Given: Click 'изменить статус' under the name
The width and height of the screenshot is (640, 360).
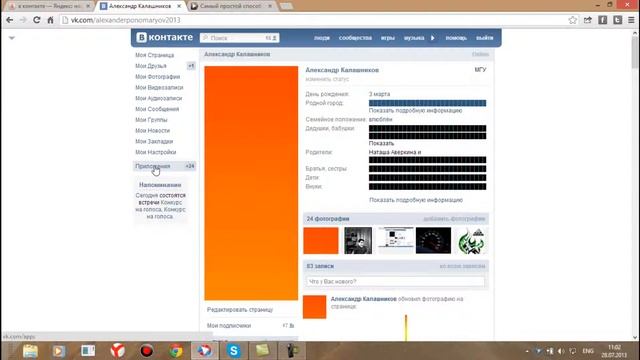Looking at the screenshot, I should tap(327, 79).
